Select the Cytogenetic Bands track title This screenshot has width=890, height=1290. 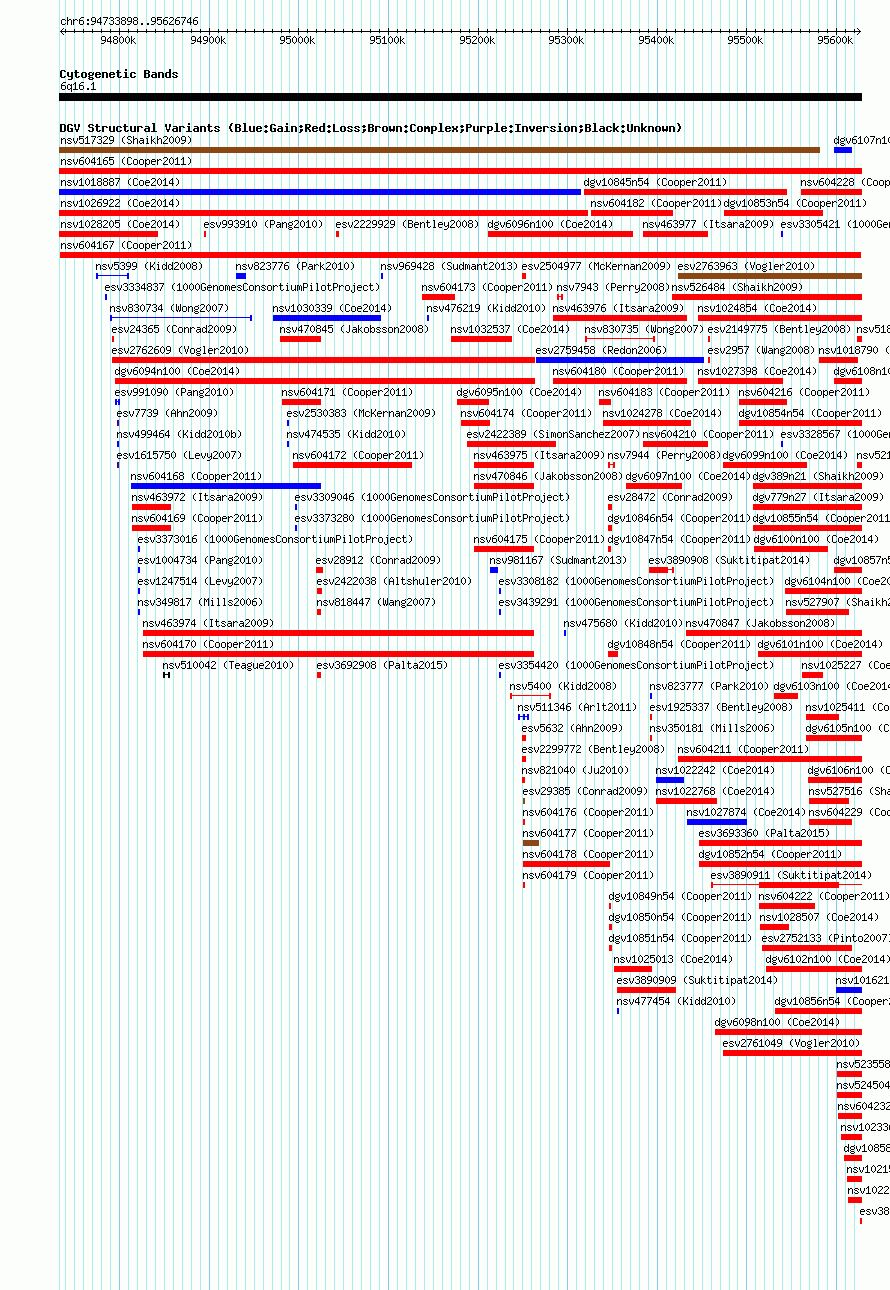(119, 74)
